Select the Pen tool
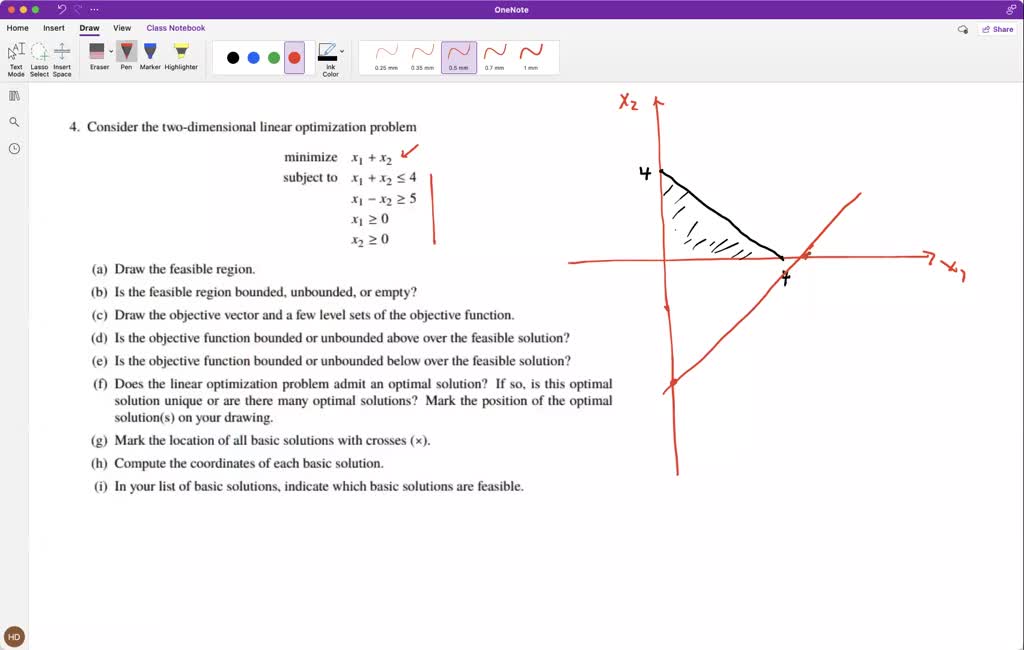The image size is (1024, 650). tap(126, 56)
